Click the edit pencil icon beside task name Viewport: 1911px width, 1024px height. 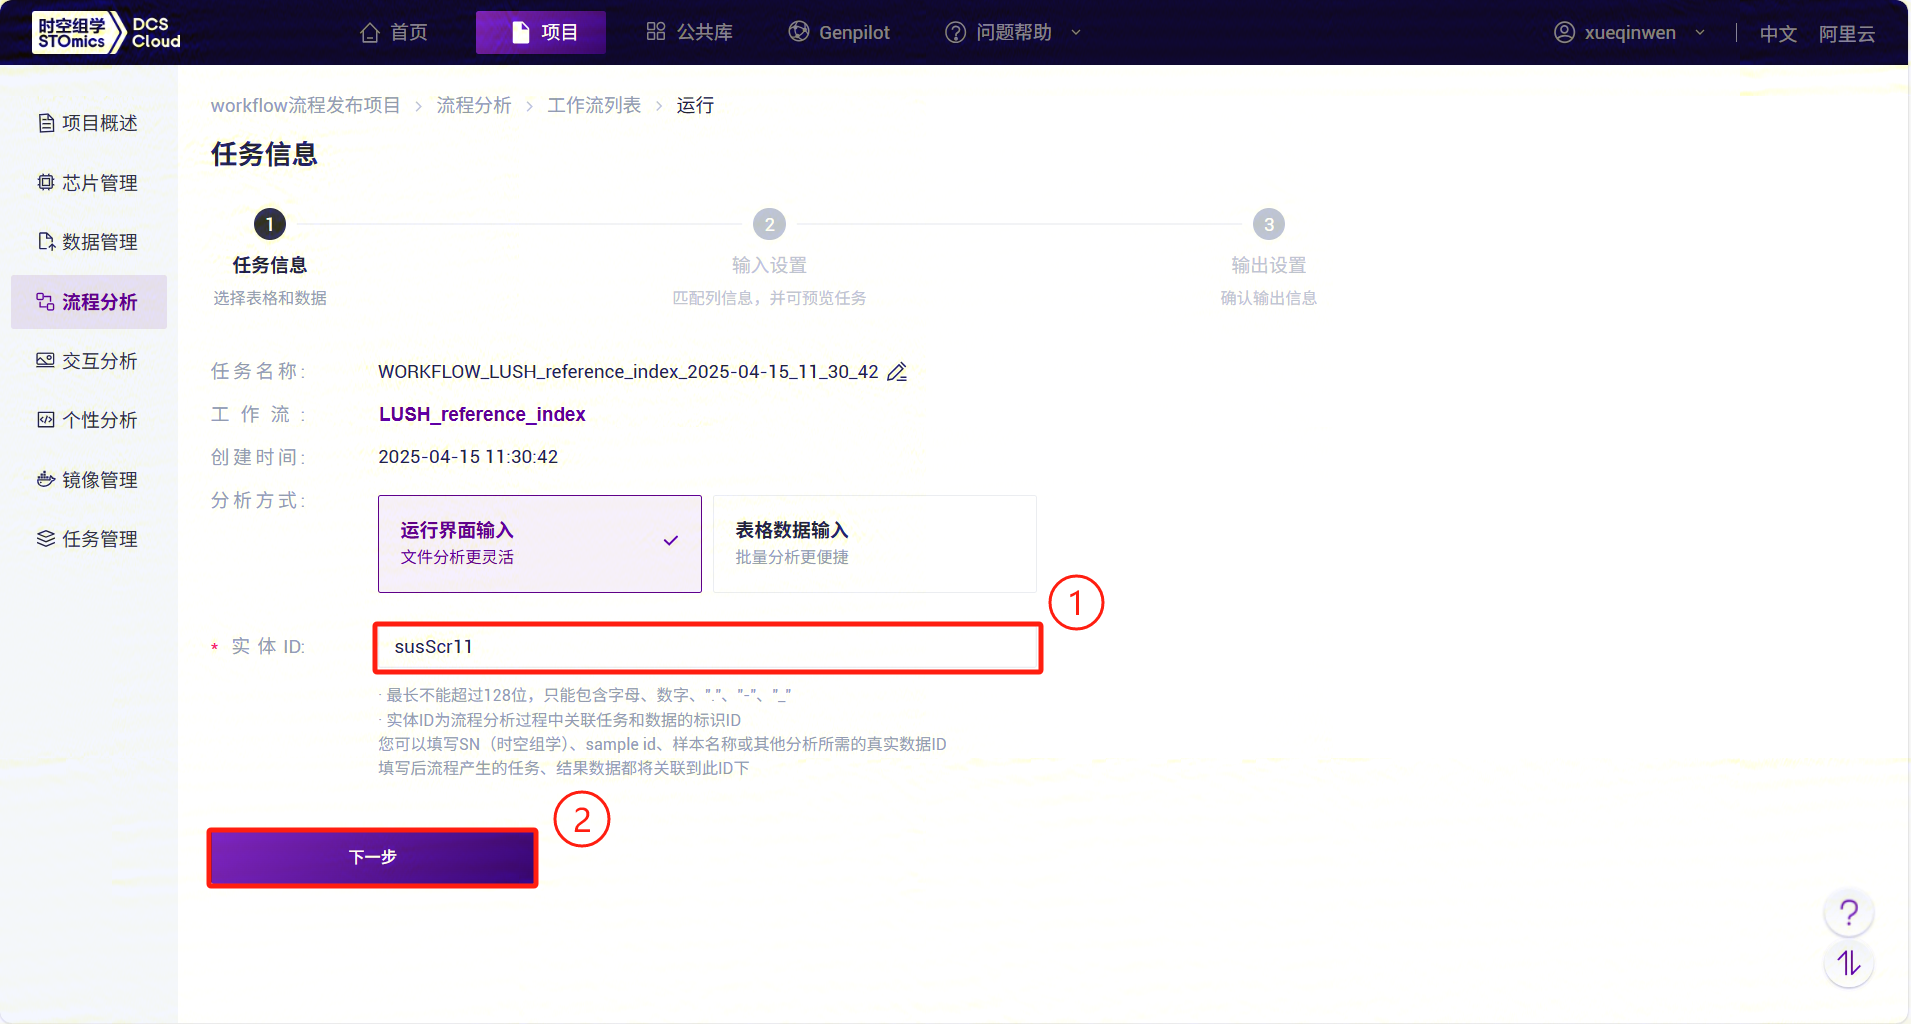(898, 371)
